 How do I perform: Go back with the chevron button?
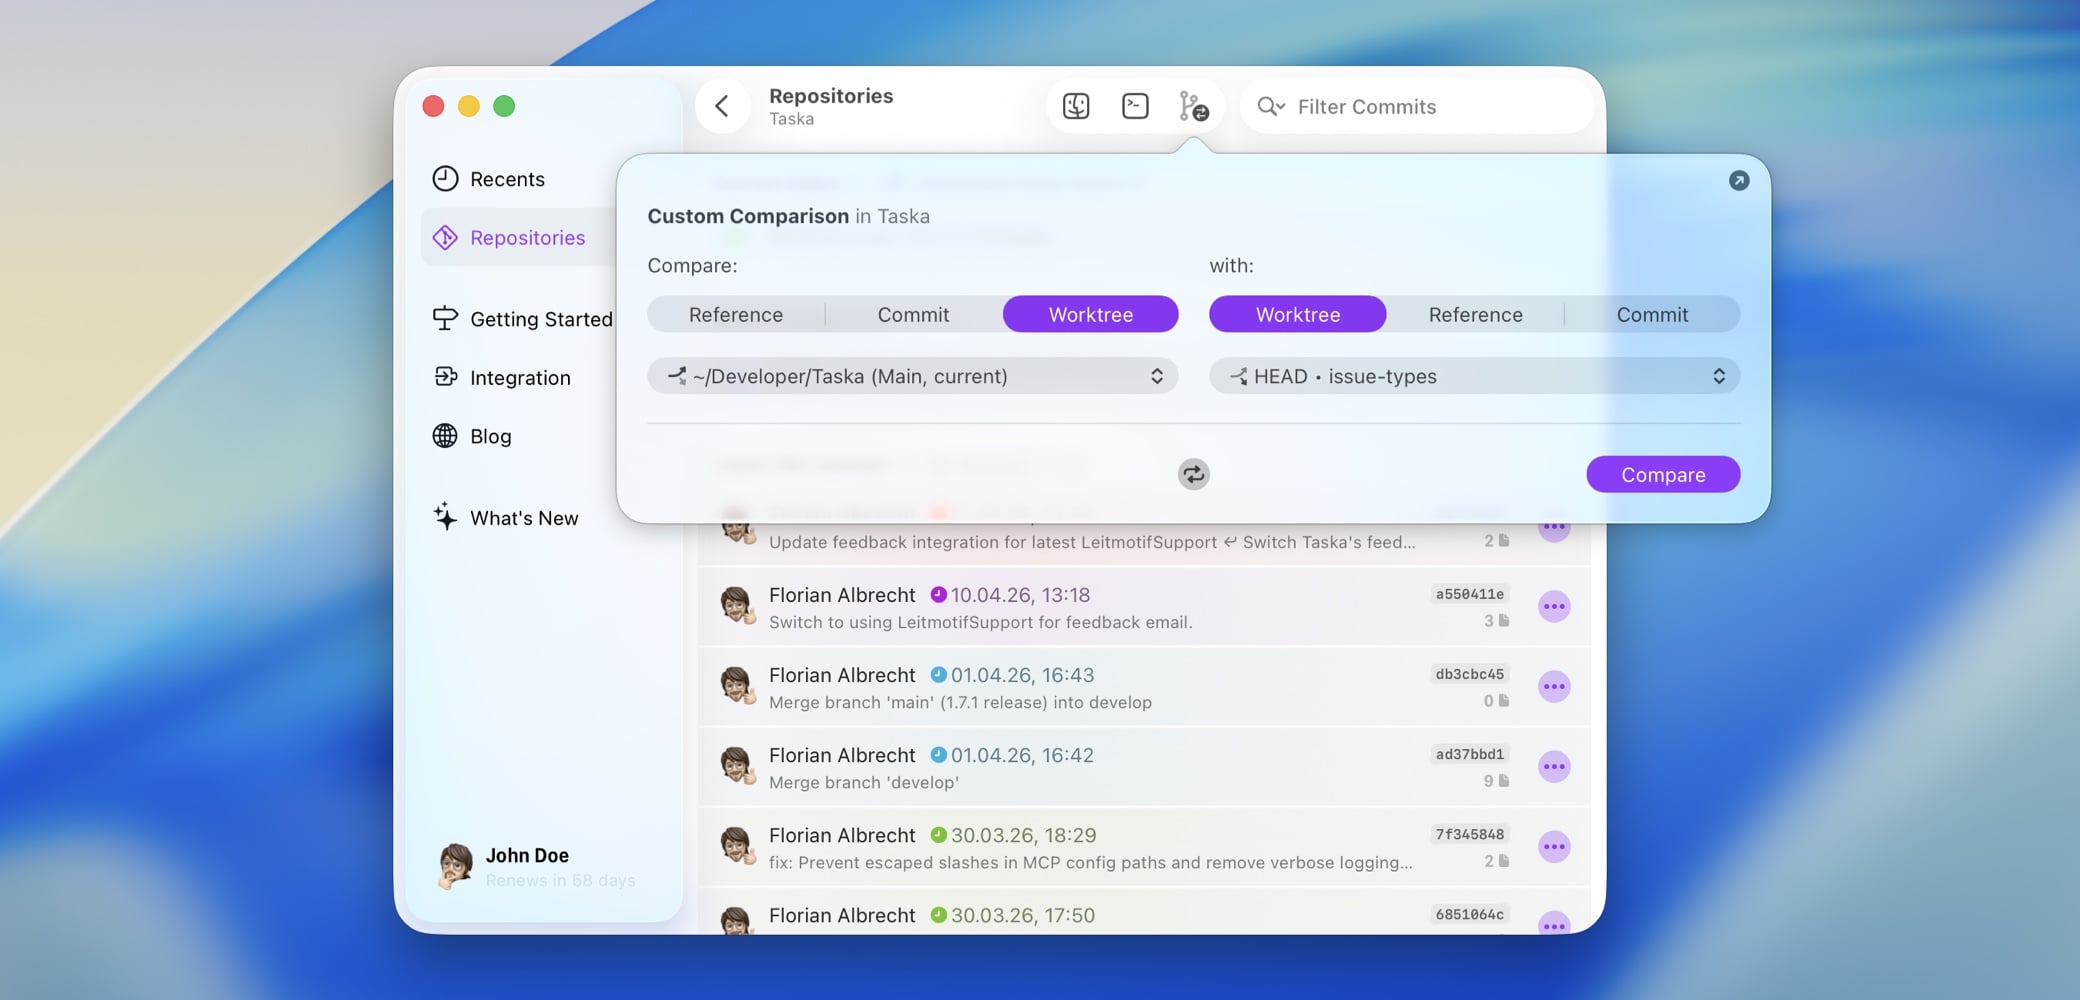click(722, 106)
